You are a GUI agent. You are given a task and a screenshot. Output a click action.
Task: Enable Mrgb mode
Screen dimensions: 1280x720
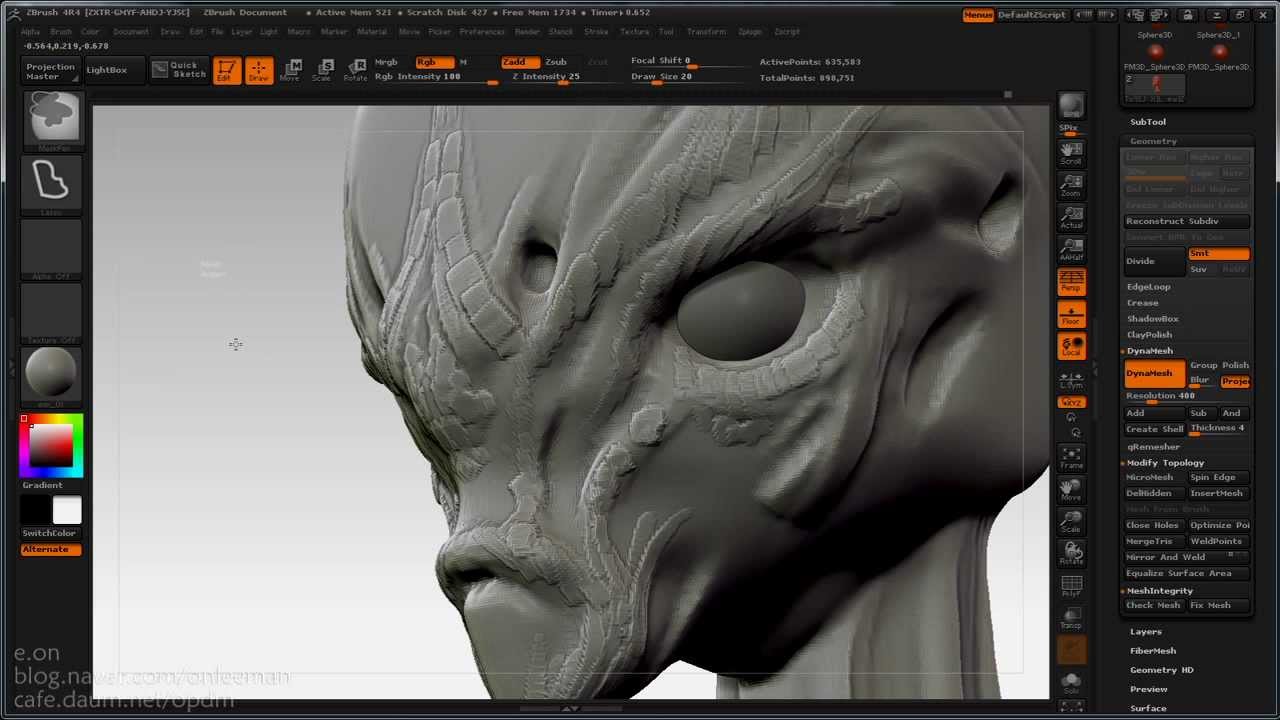(x=387, y=62)
